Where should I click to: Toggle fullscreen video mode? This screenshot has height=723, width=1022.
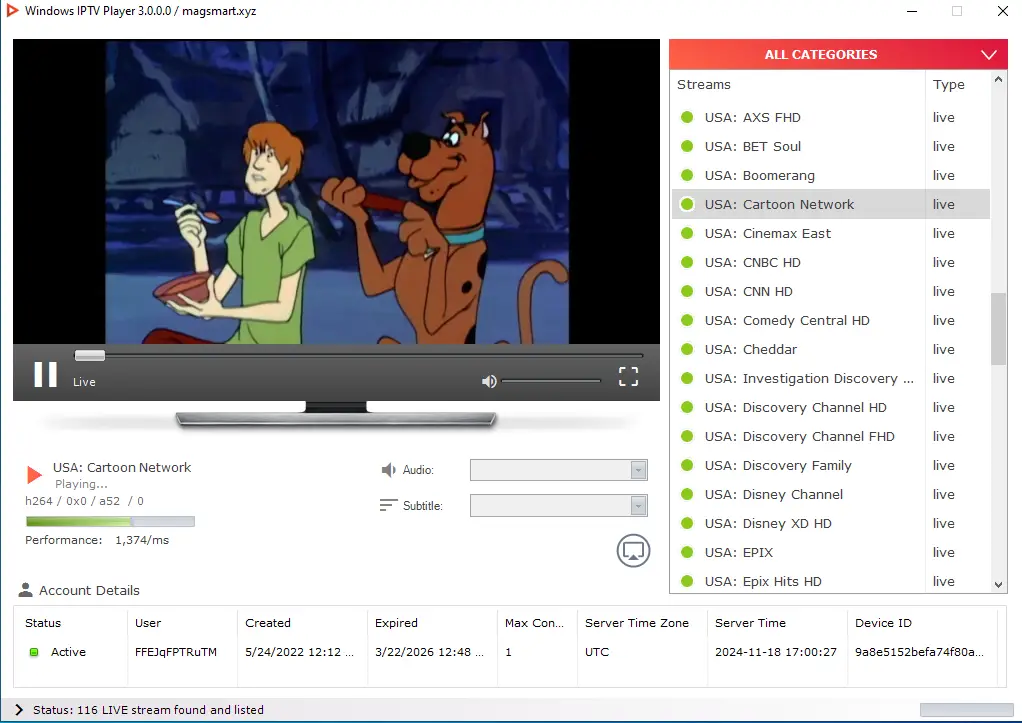628,376
